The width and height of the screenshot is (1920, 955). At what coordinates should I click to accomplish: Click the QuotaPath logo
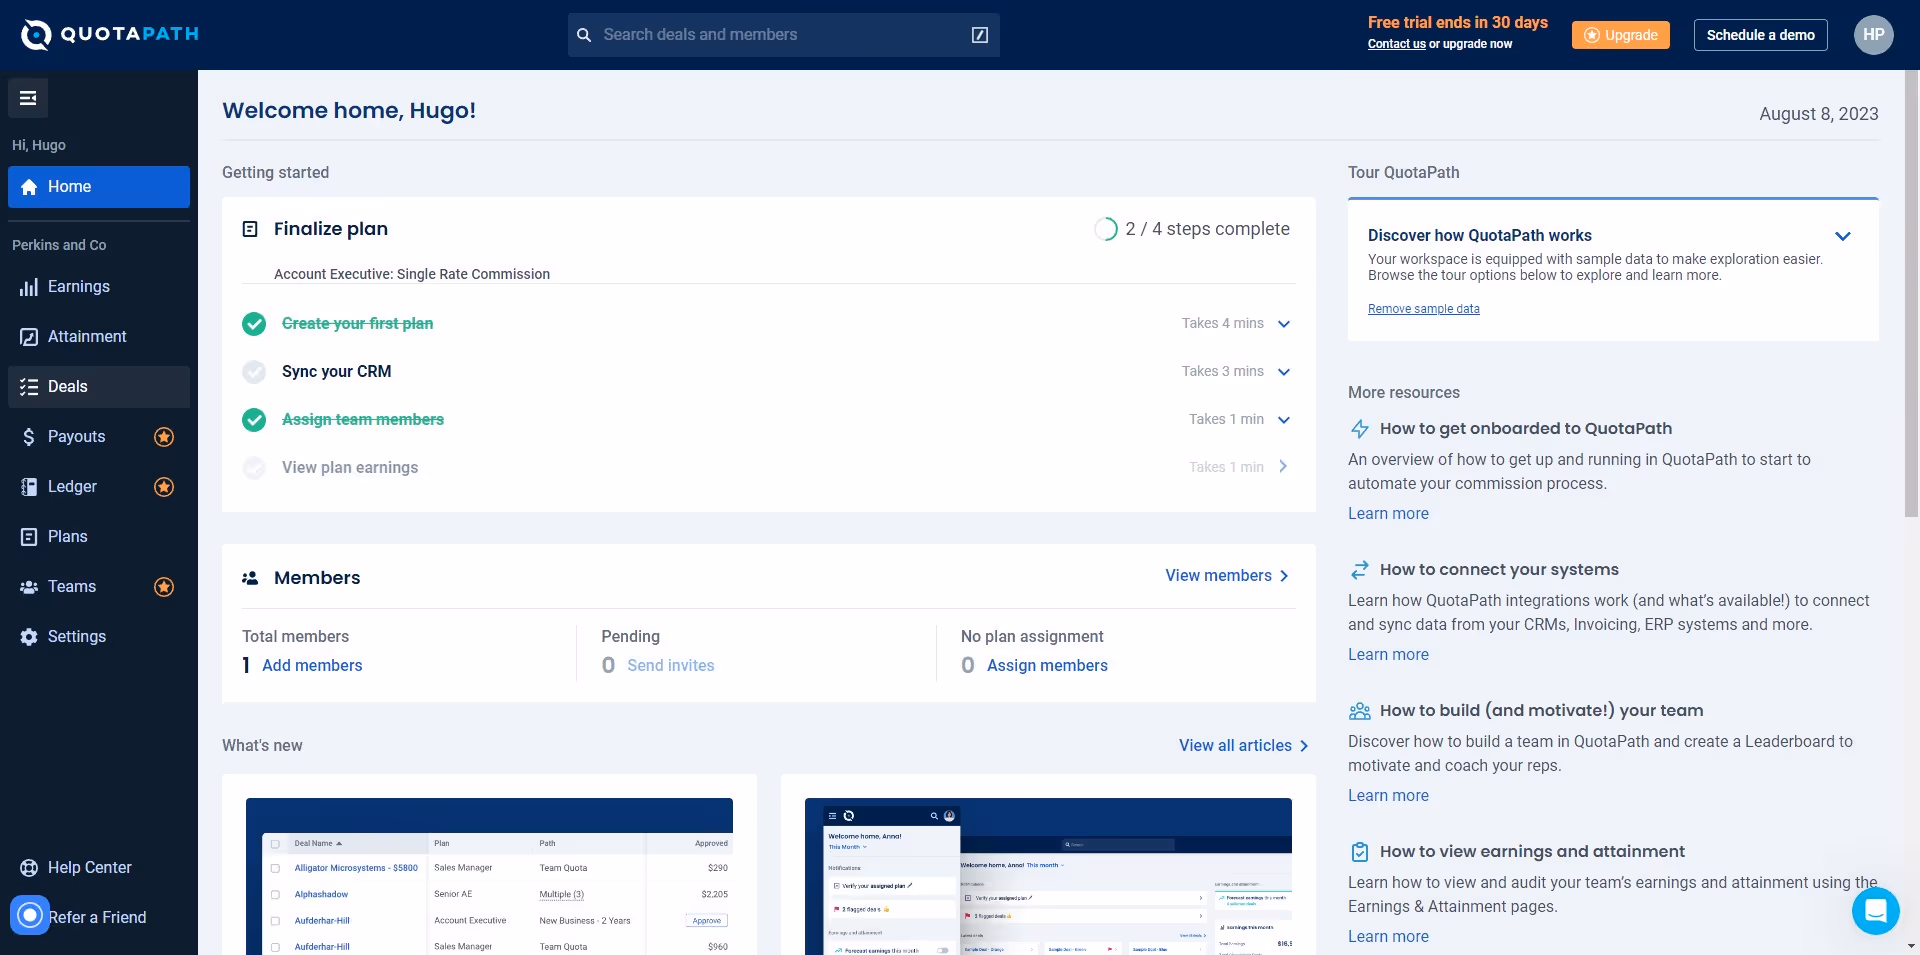(x=110, y=35)
